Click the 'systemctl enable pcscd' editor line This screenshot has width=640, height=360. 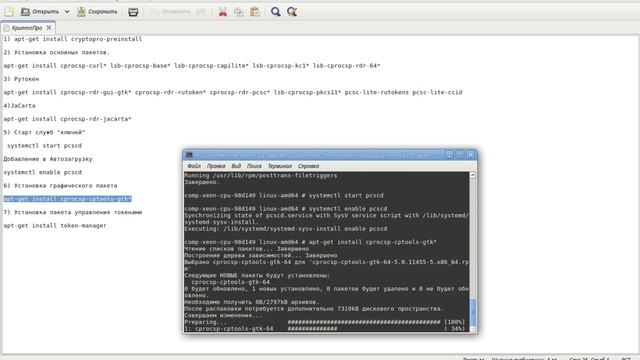click(42, 172)
